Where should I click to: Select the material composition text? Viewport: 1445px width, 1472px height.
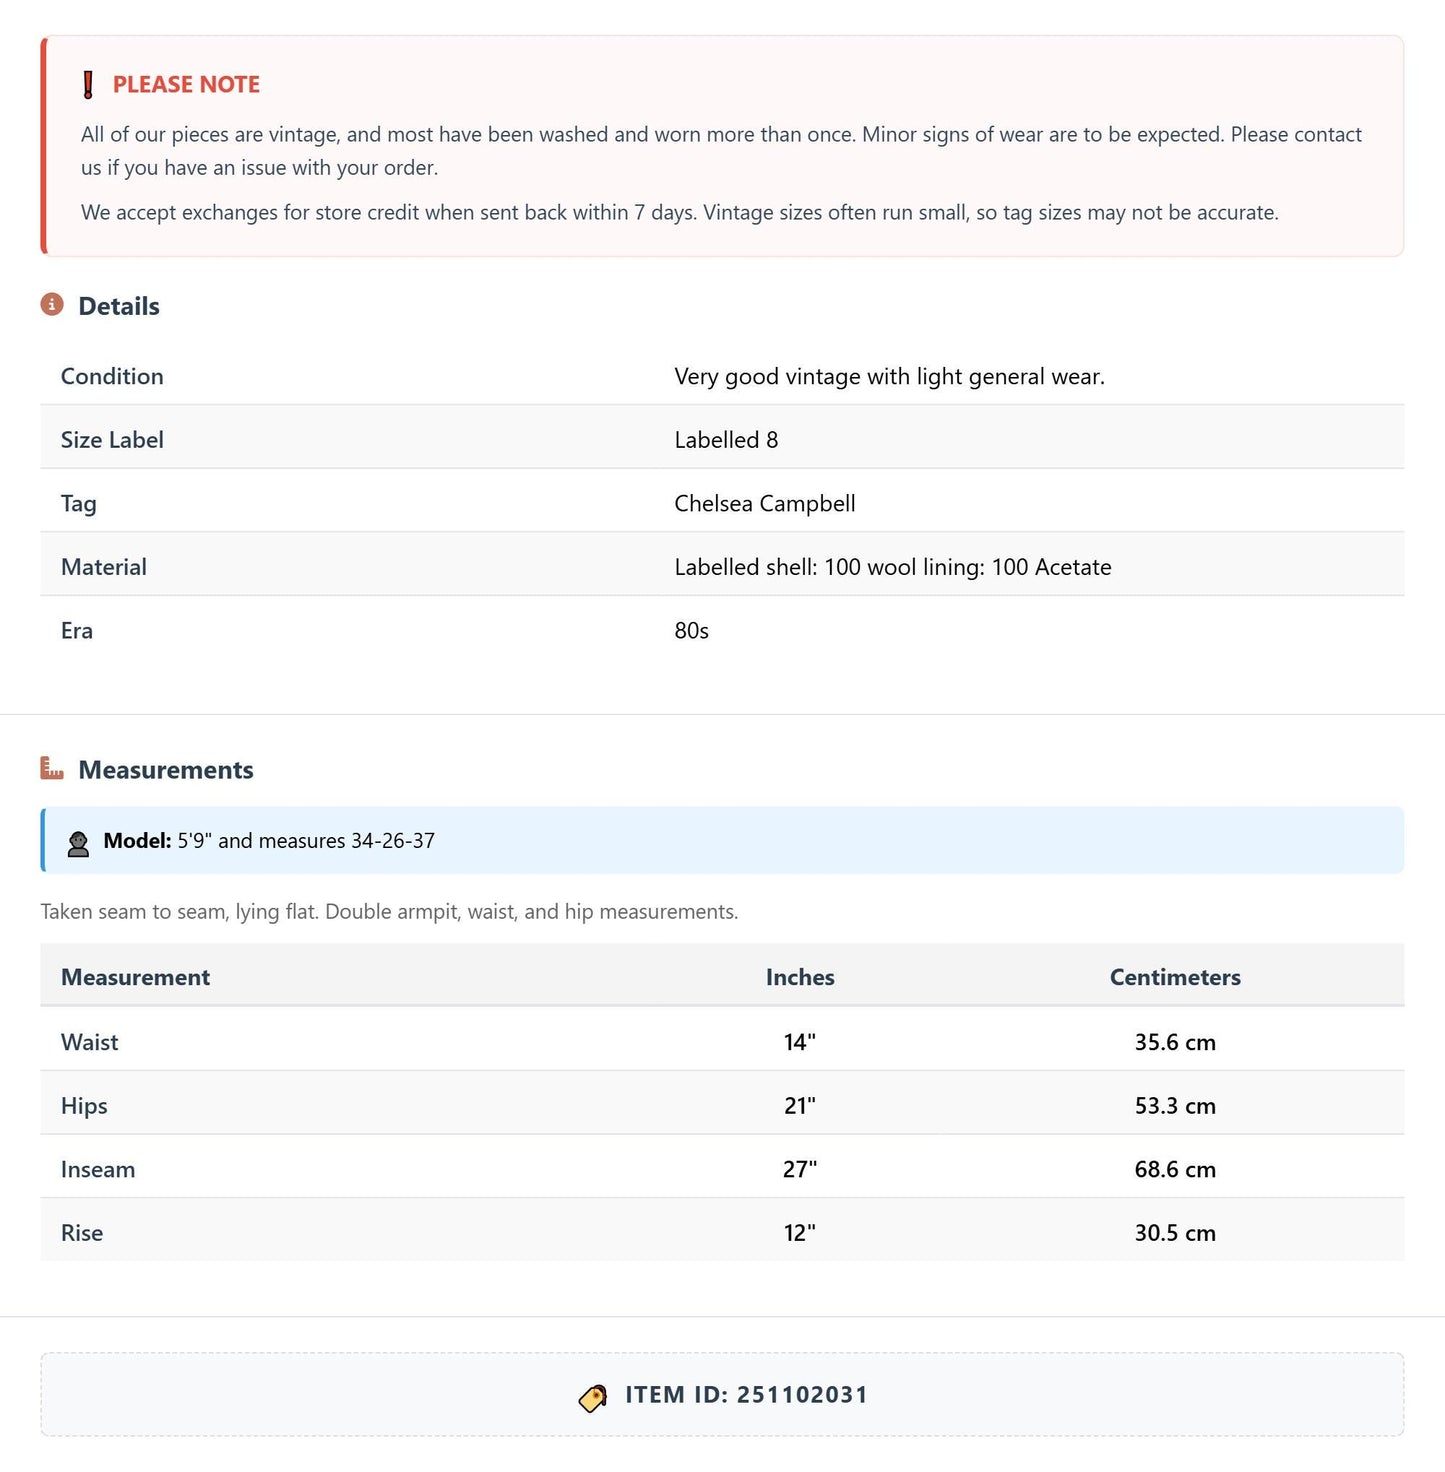[893, 567]
